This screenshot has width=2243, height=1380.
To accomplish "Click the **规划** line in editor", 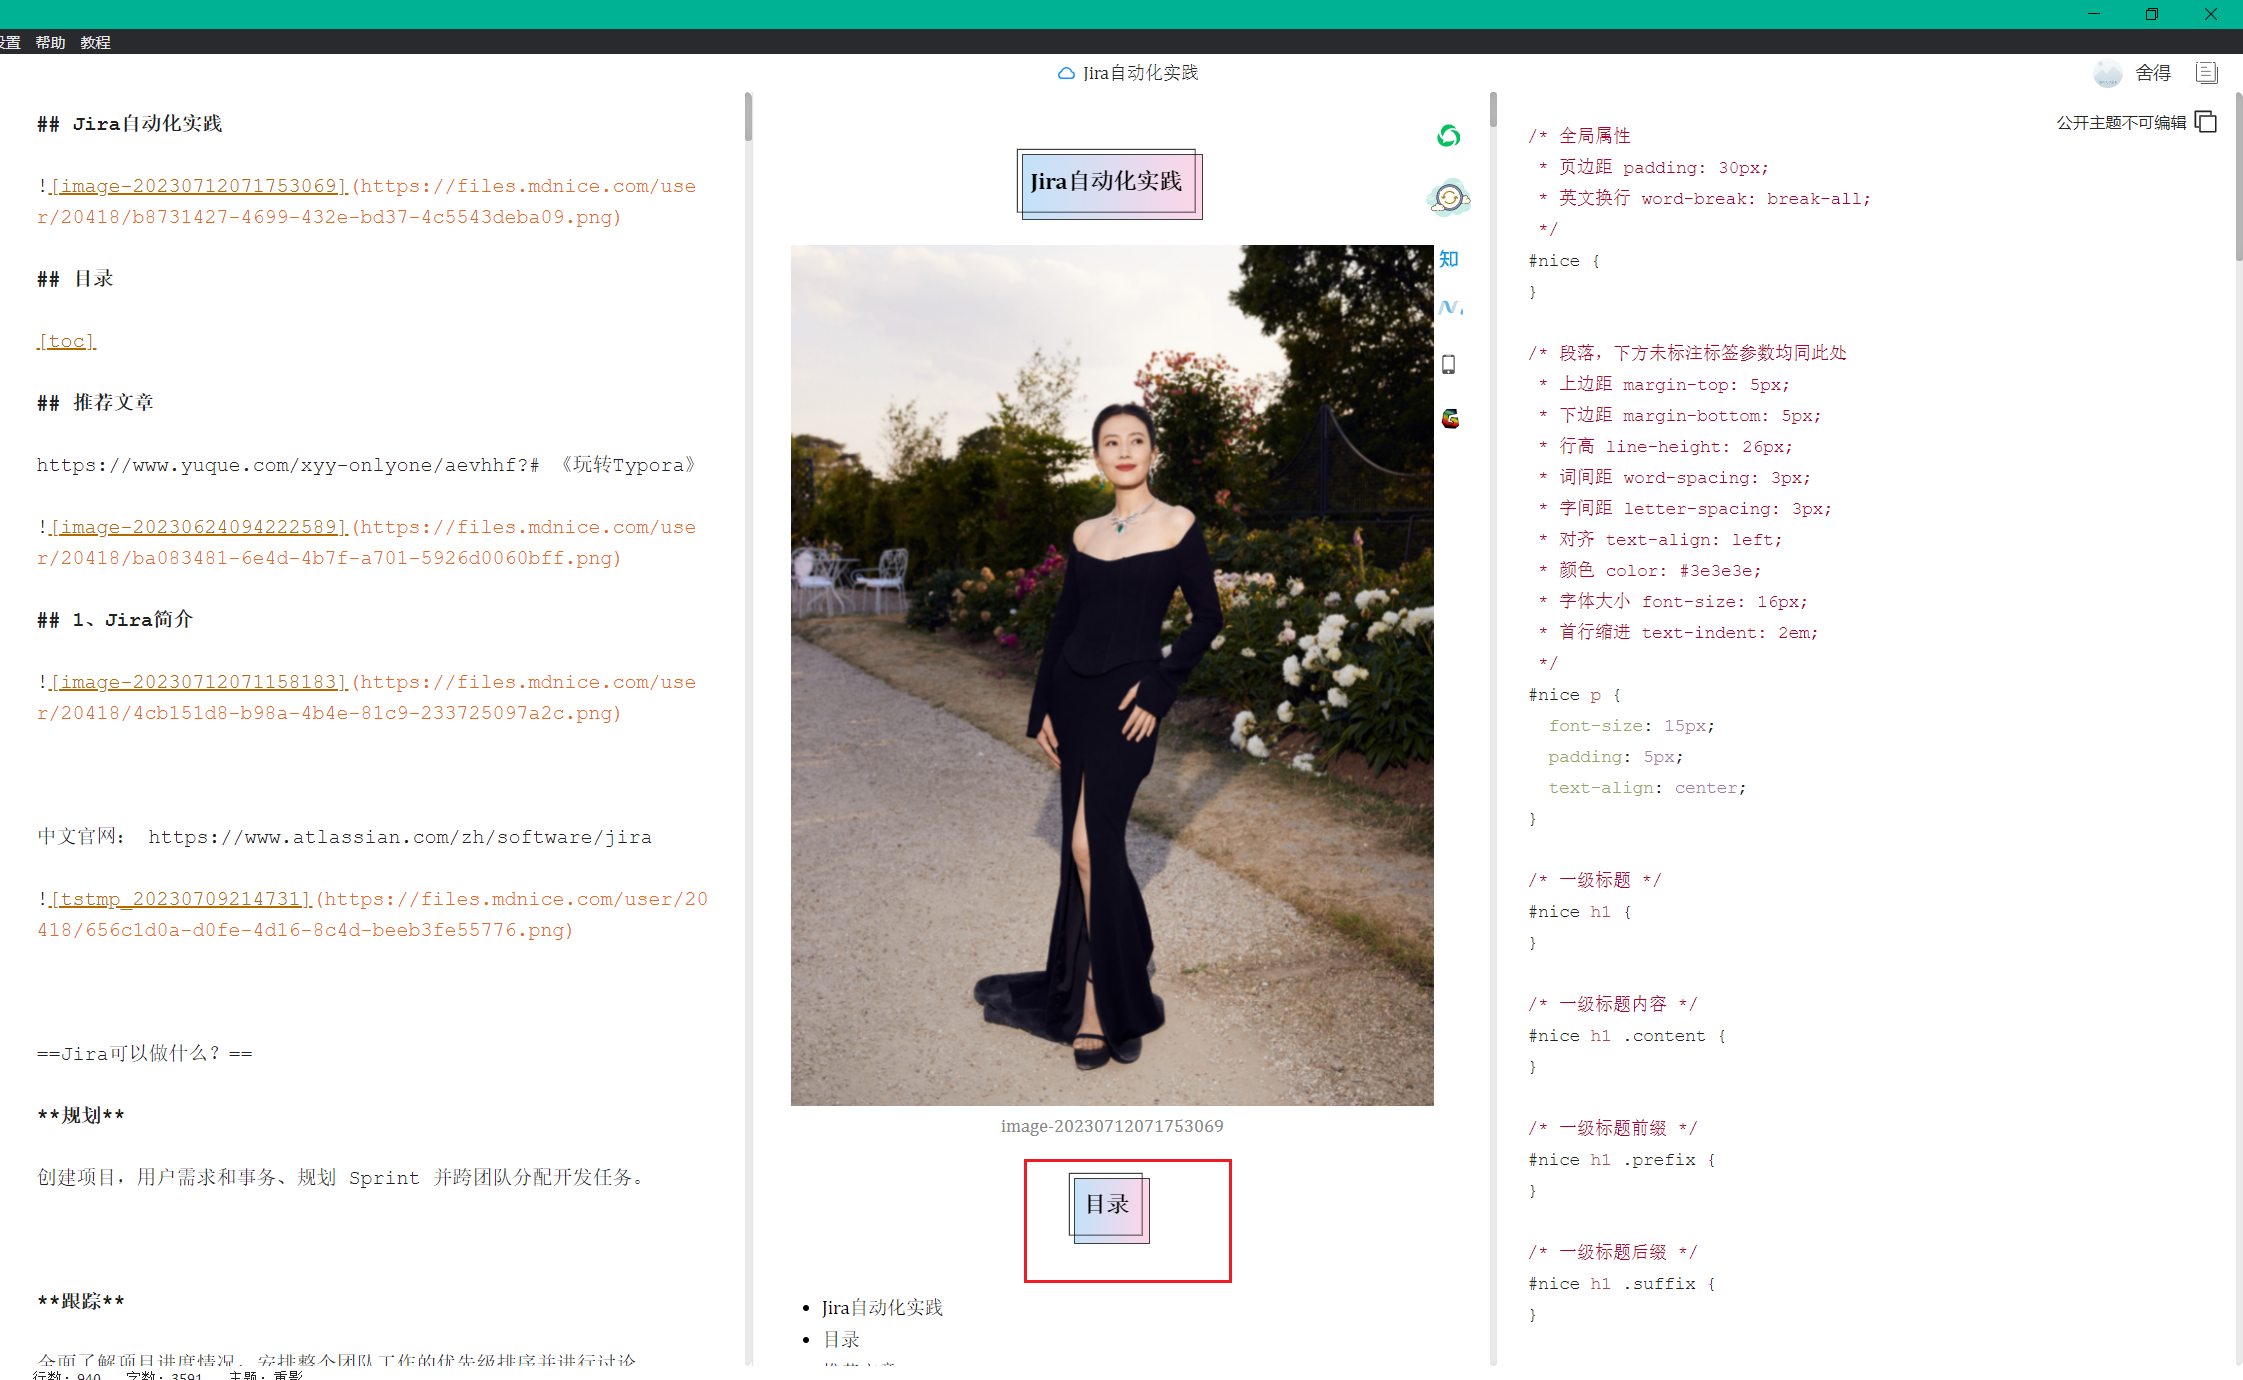I will pos(81,1116).
